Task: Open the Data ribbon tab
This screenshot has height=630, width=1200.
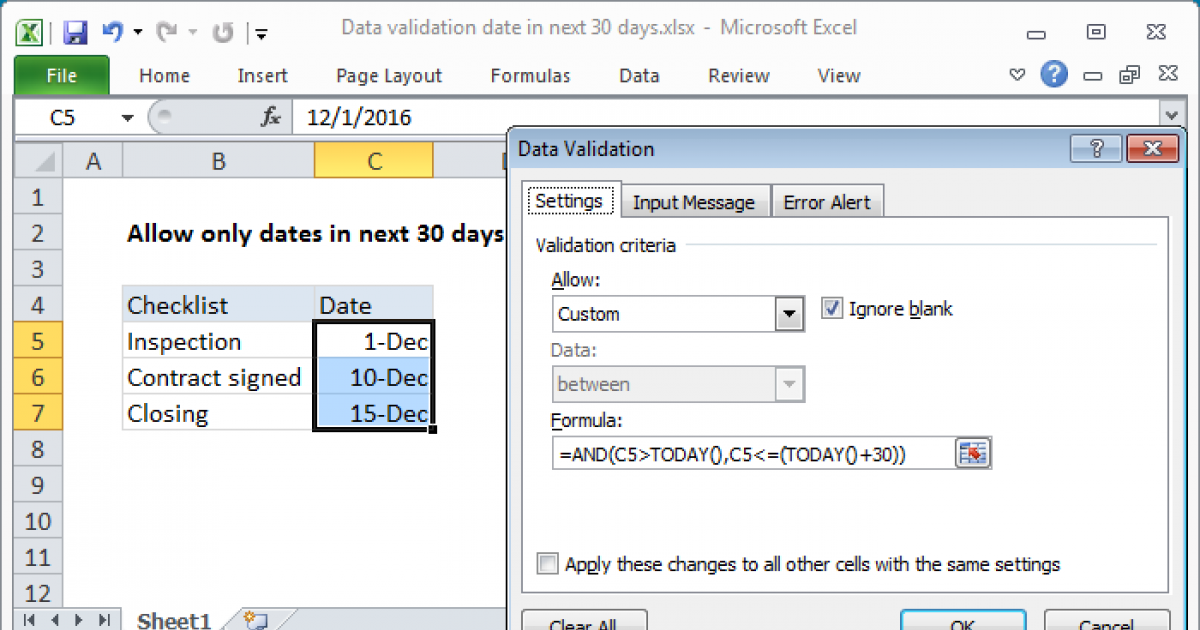Action: [638, 75]
